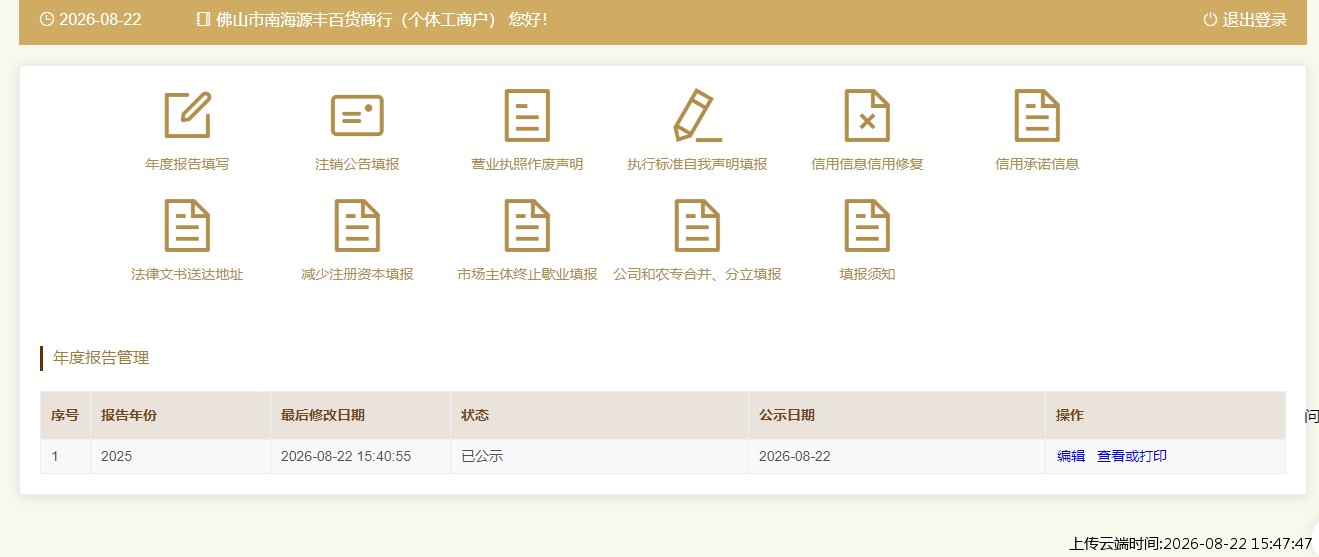The width and height of the screenshot is (1319, 557).
Task: Click the 操作 column header
Action: (x=1166, y=415)
